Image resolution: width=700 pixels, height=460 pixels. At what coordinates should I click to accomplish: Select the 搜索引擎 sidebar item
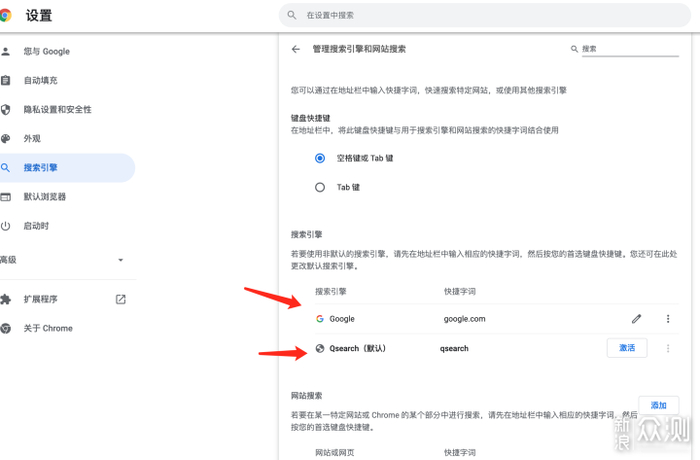pyautogui.click(x=67, y=168)
